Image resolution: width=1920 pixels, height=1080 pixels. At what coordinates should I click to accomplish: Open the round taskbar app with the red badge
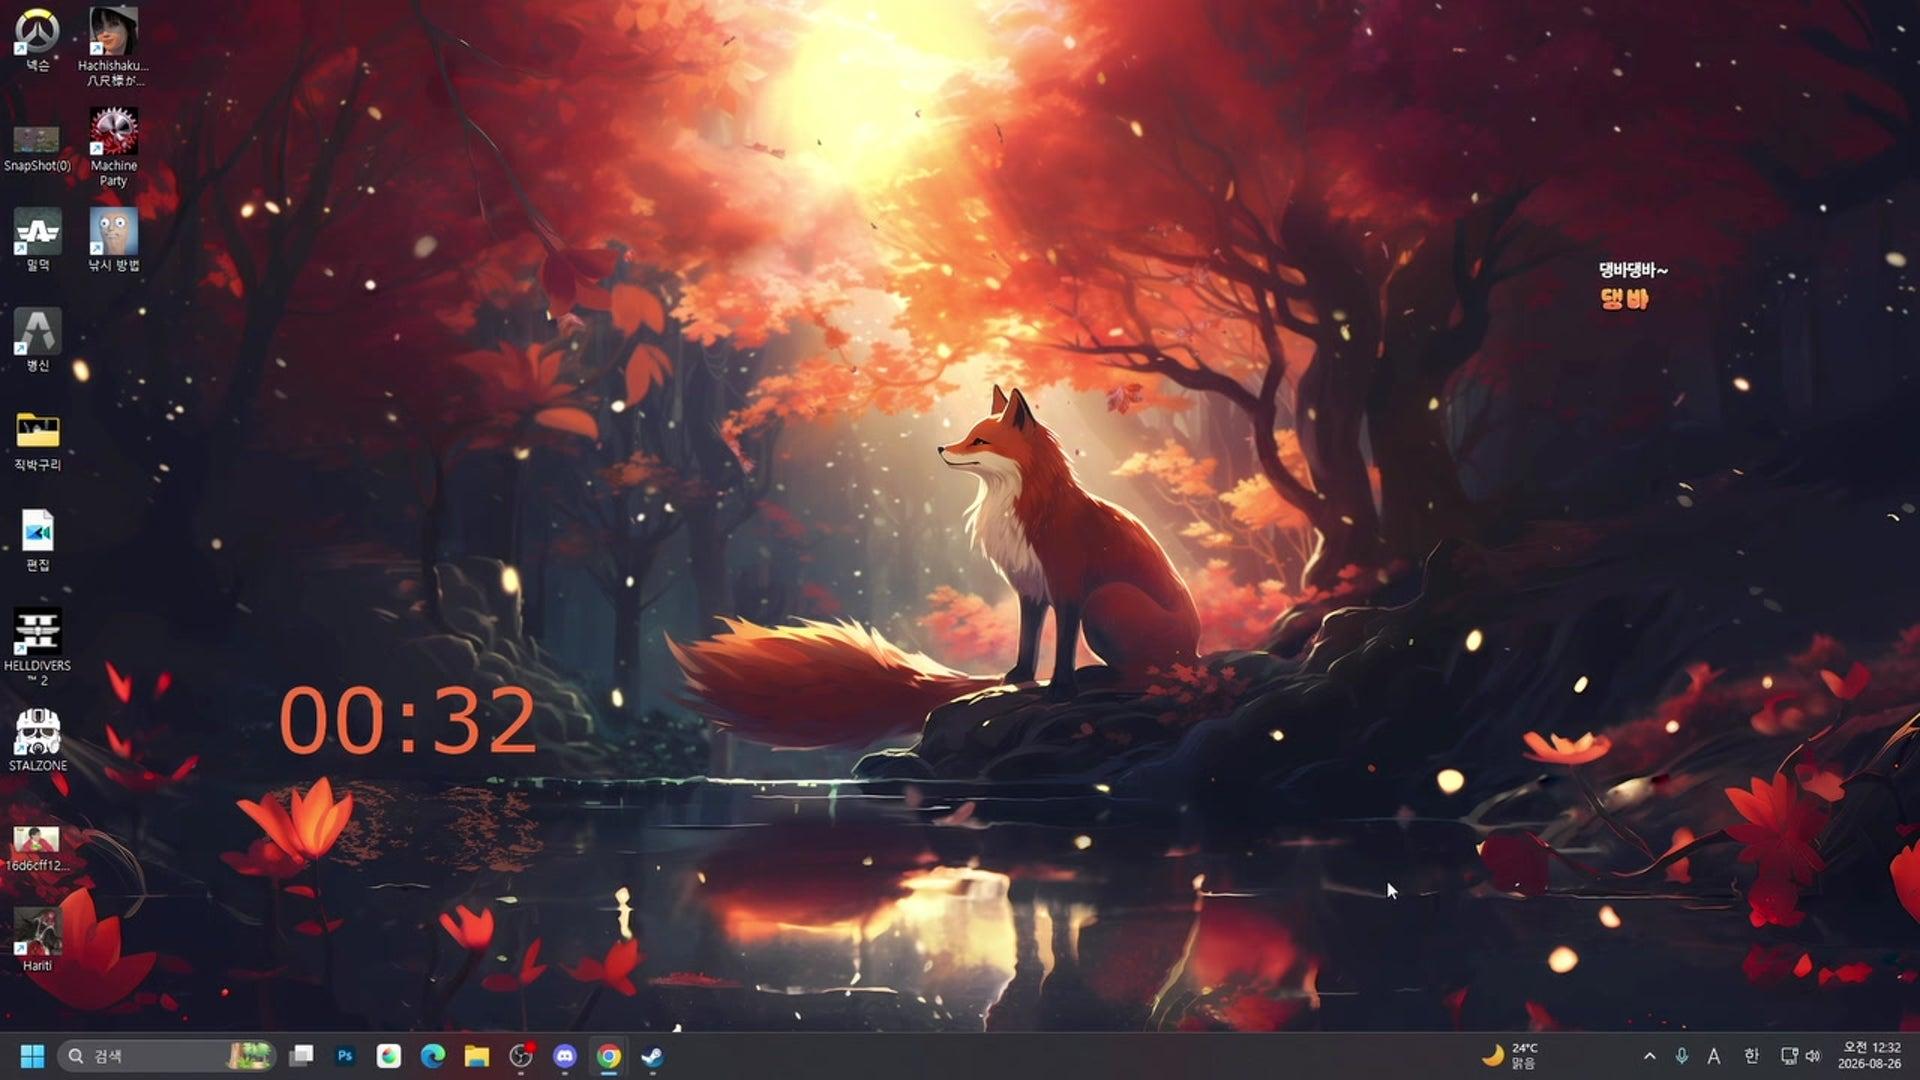click(521, 1056)
